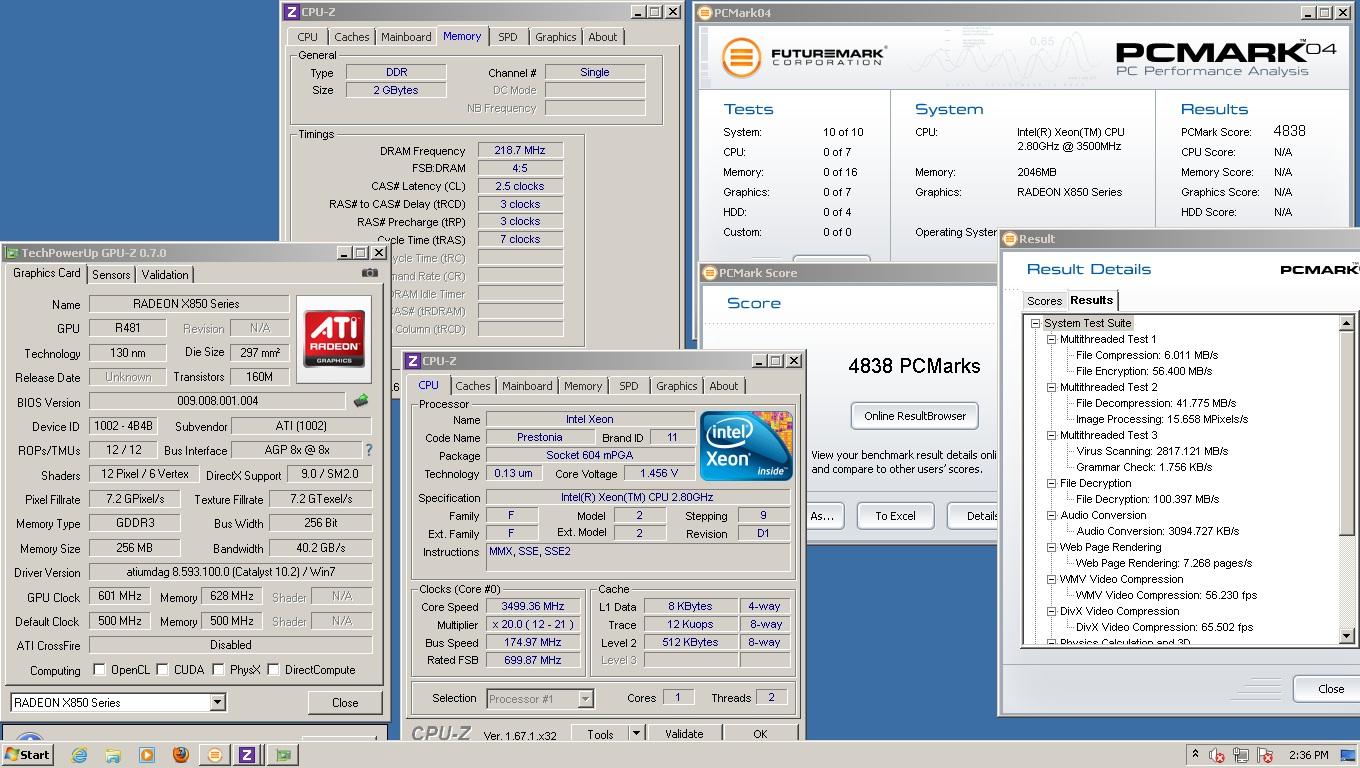Switch to the Scores tab in Result window
The width and height of the screenshot is (1360, 768).
point(1044,301)
